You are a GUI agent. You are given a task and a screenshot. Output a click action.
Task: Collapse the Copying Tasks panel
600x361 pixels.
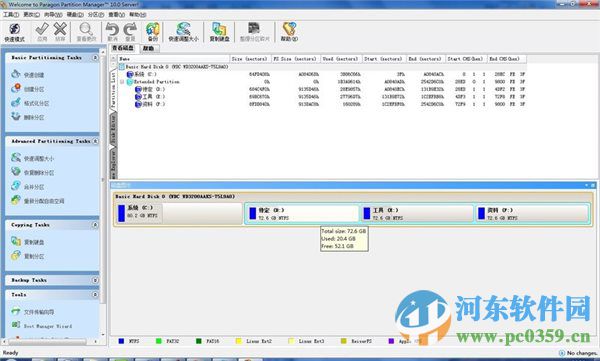click(x=95, y=225)
